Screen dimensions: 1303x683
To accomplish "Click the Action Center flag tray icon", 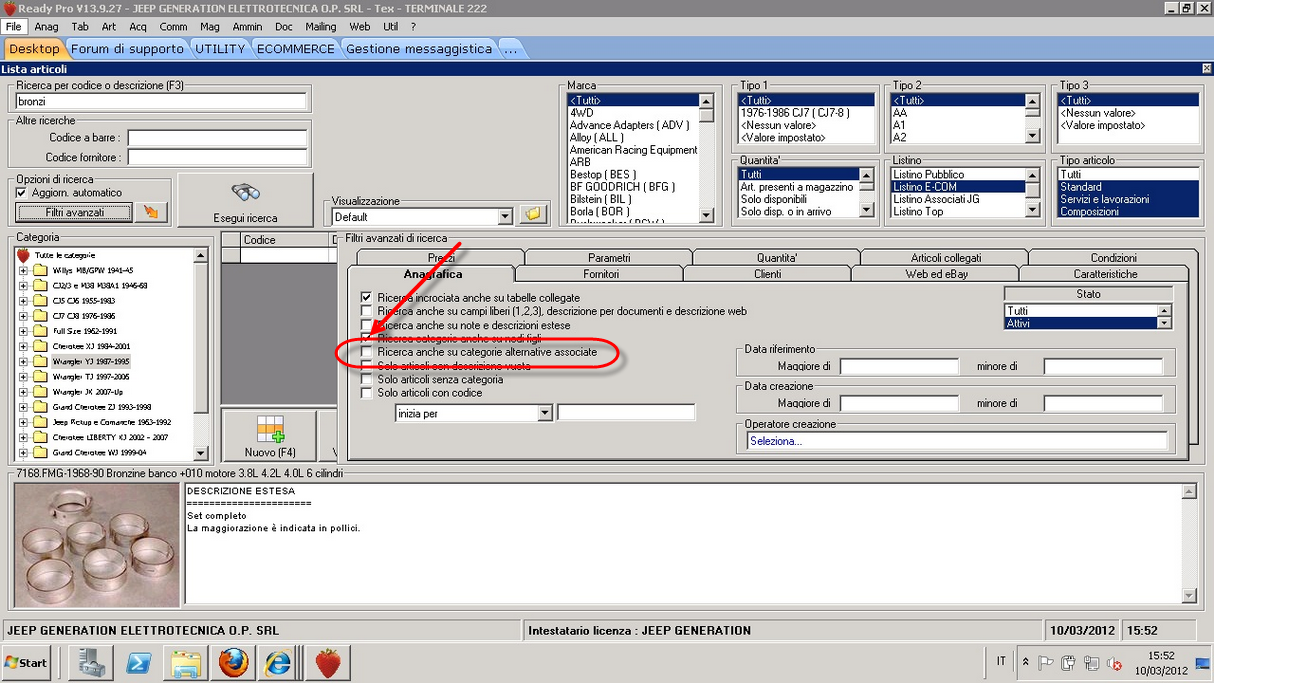I will point(1047,662).
